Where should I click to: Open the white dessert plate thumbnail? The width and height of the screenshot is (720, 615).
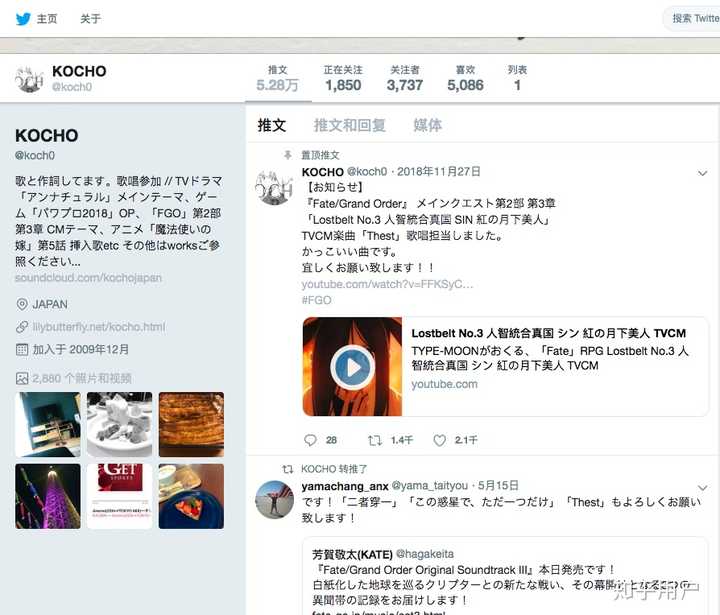(119, 424)
